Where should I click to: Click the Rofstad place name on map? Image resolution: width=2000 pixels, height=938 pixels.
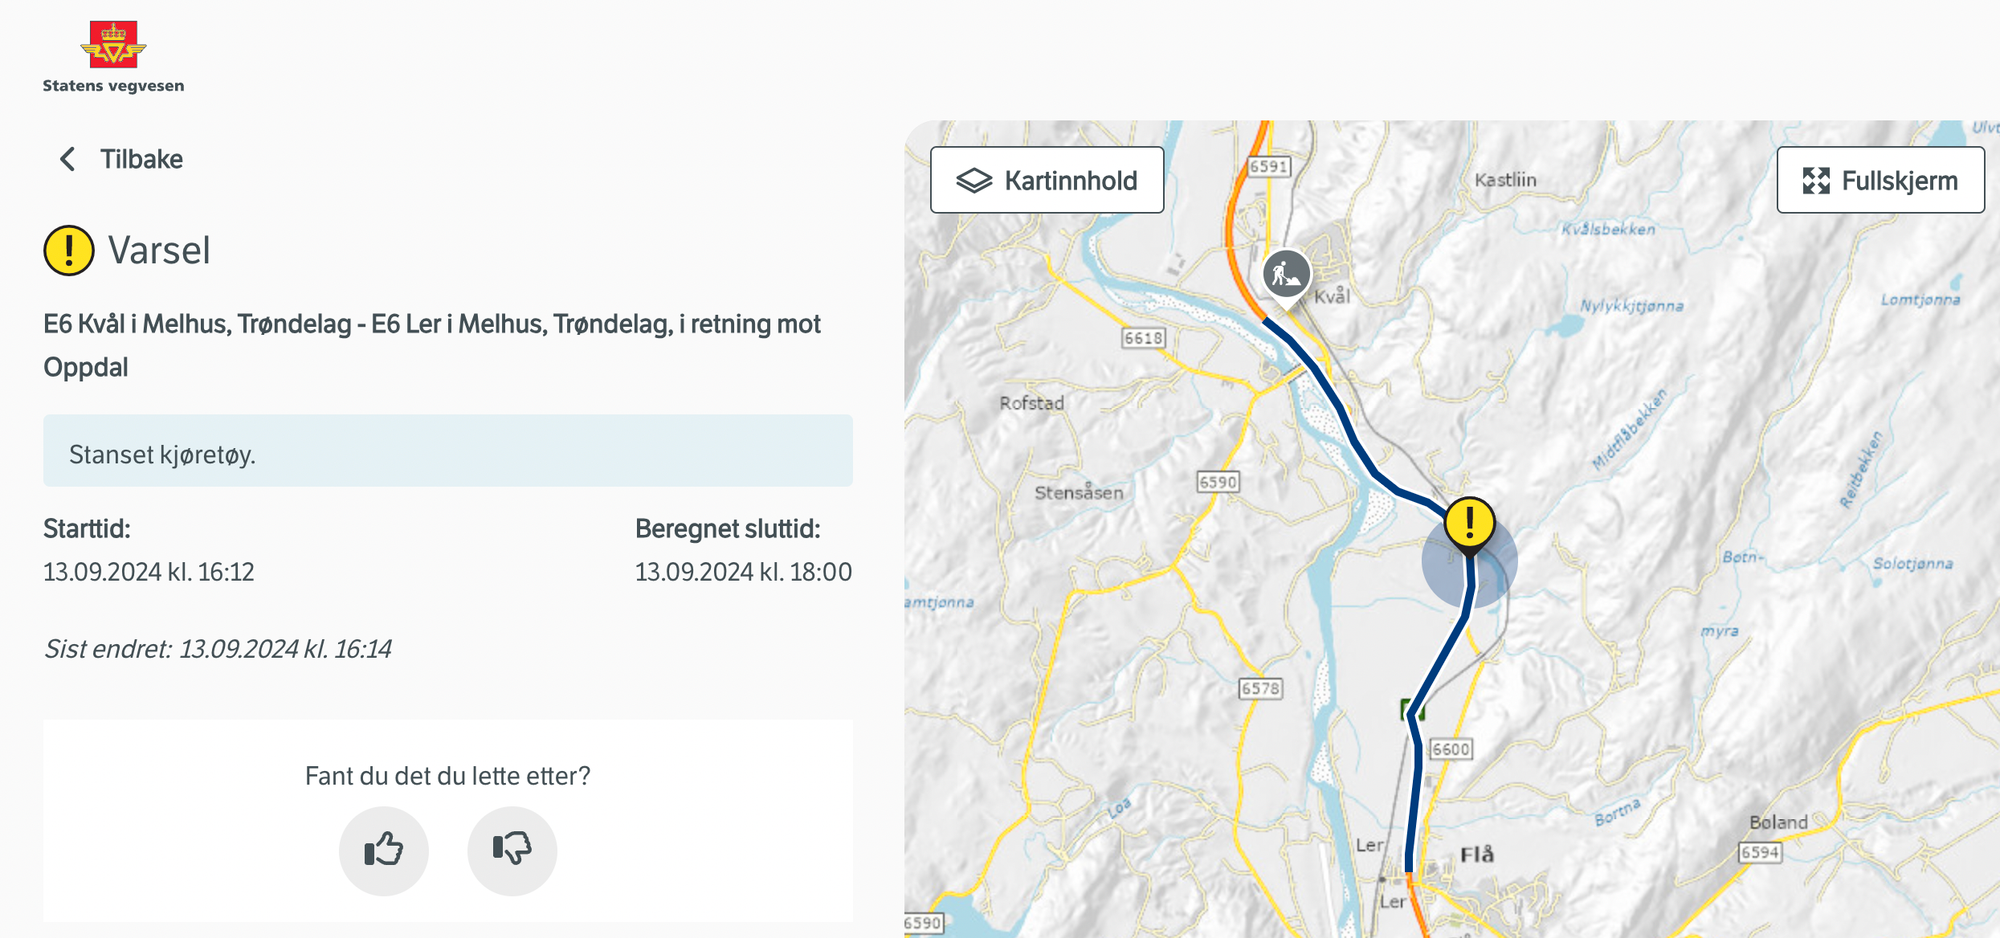pyautogui.click(x=1032, y=403)
